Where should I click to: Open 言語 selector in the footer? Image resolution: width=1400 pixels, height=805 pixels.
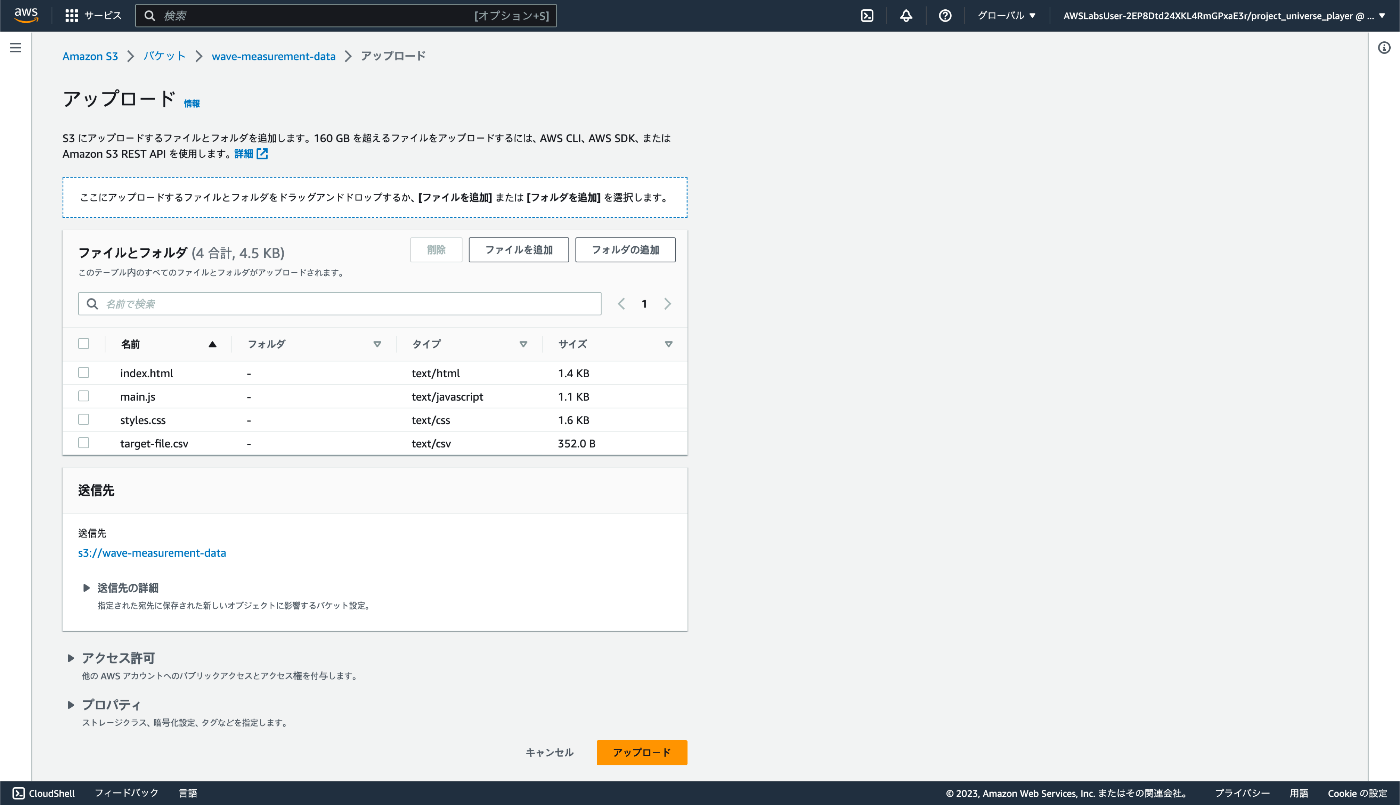point(188,793)
